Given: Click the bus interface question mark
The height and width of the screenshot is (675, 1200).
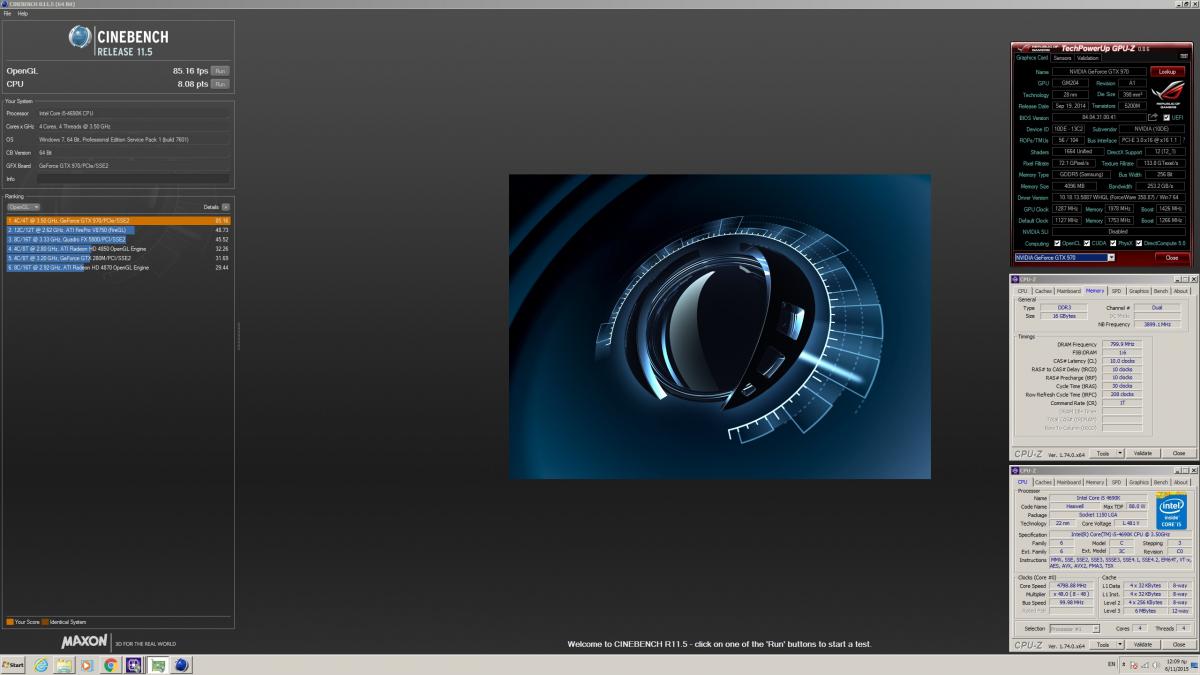Looking at the screenshot, I should pyautogui.click(x=1184, y=140).
